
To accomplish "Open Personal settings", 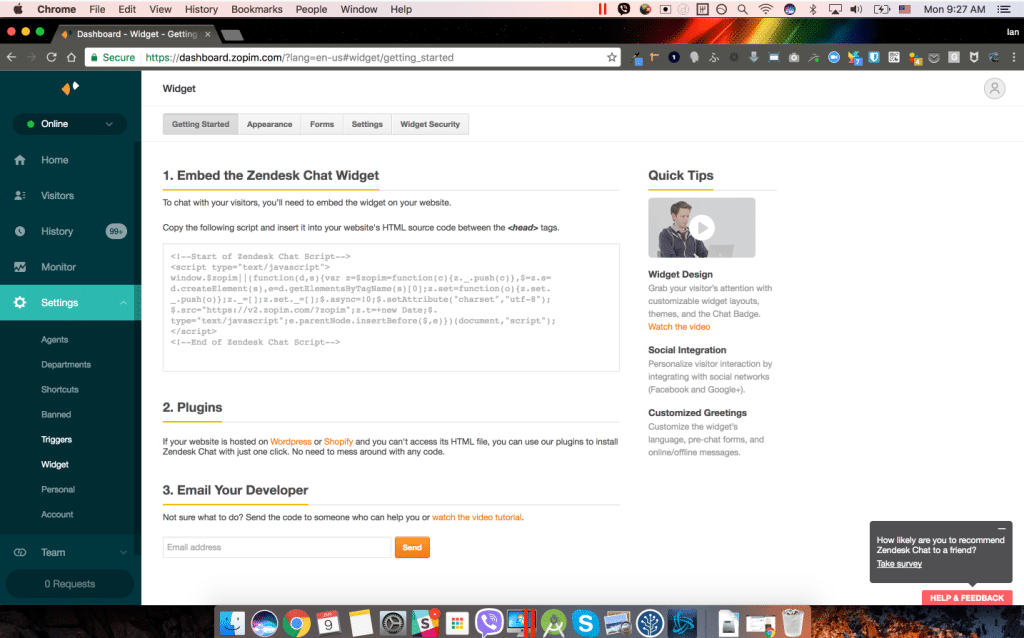I will [57, 489].
